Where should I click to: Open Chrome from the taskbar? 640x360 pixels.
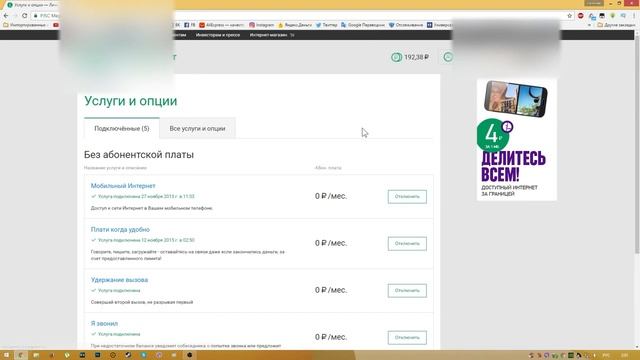[x=21, y=355]
